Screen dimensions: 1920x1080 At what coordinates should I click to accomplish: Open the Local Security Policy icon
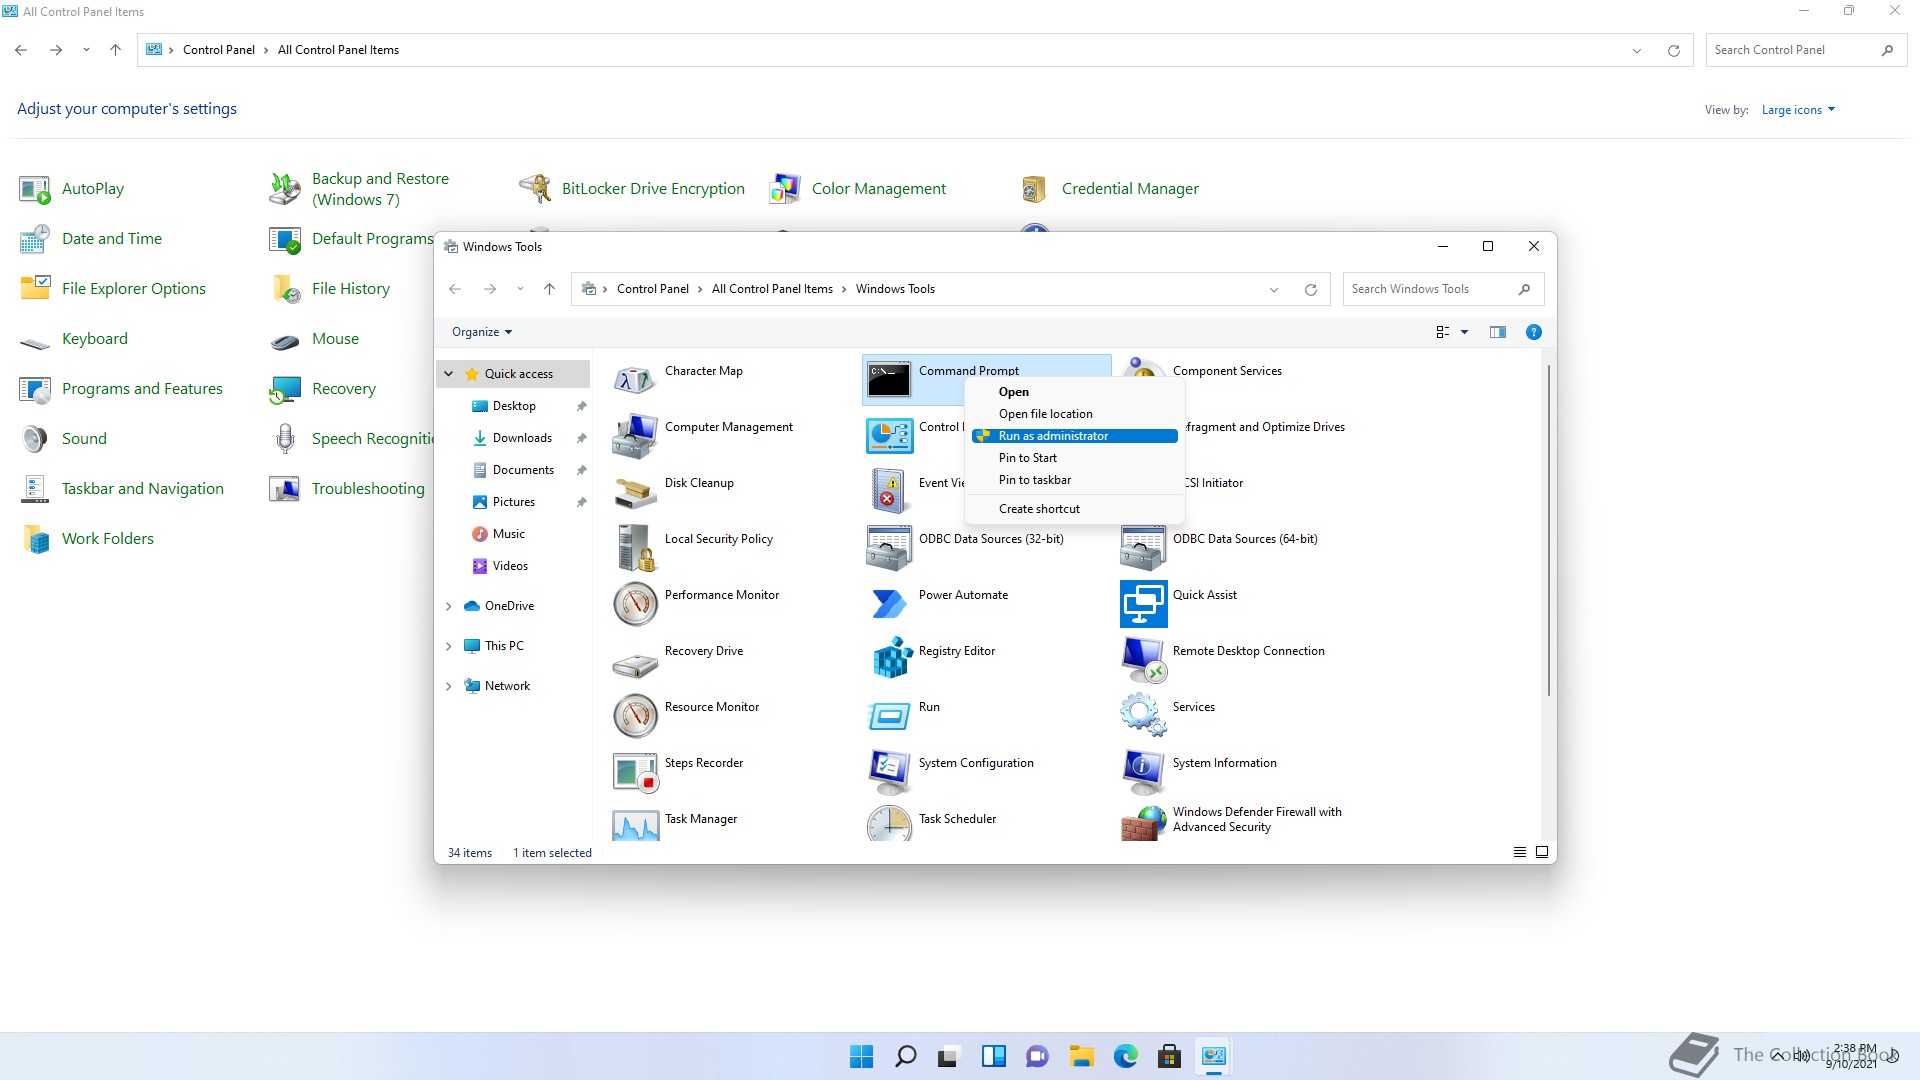coord(635,548)
